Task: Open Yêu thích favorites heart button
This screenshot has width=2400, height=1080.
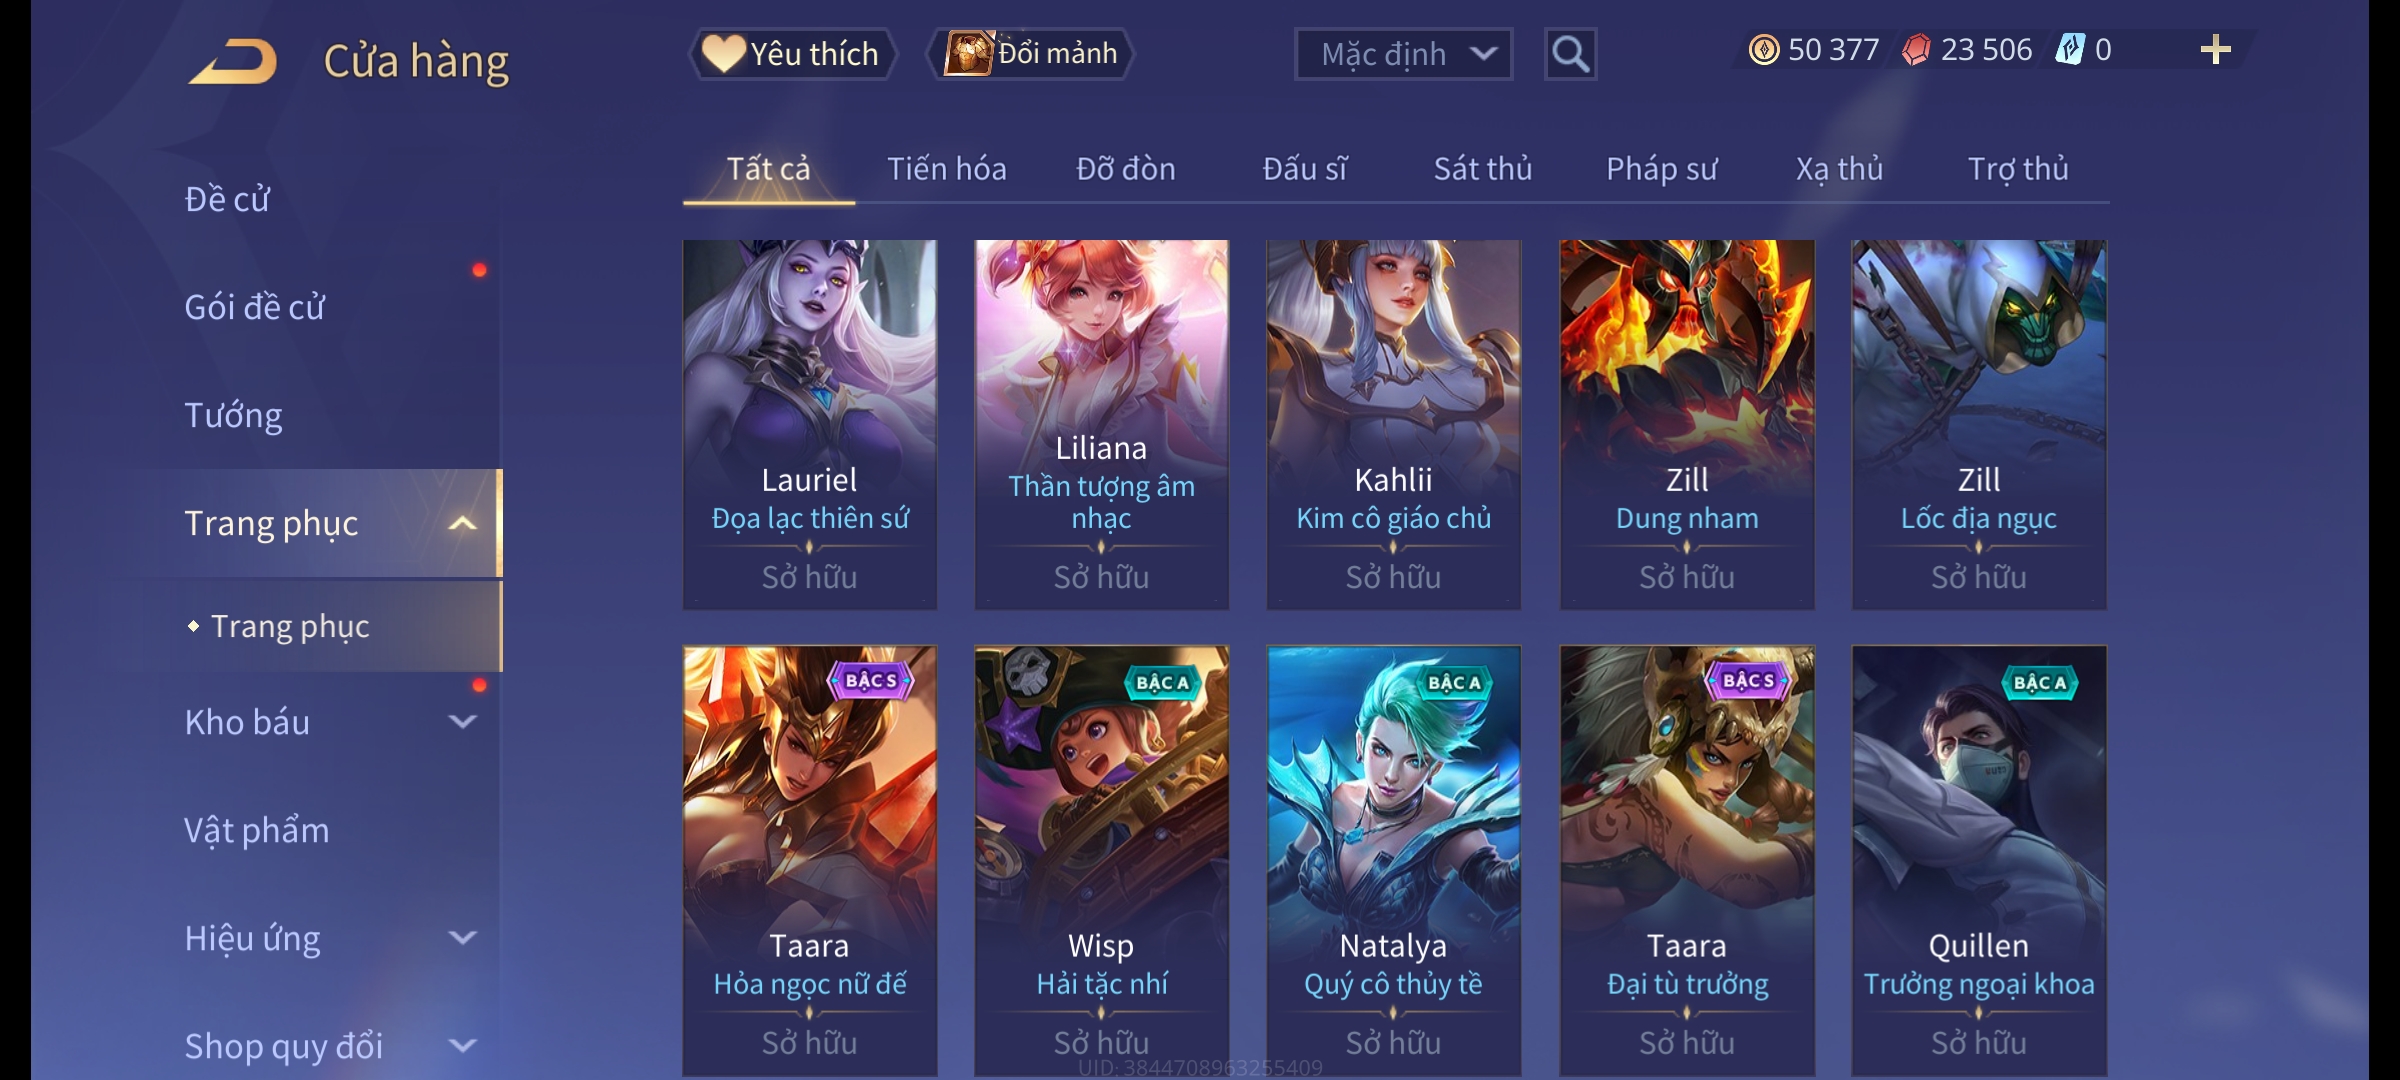Action: tap(792, 54)
